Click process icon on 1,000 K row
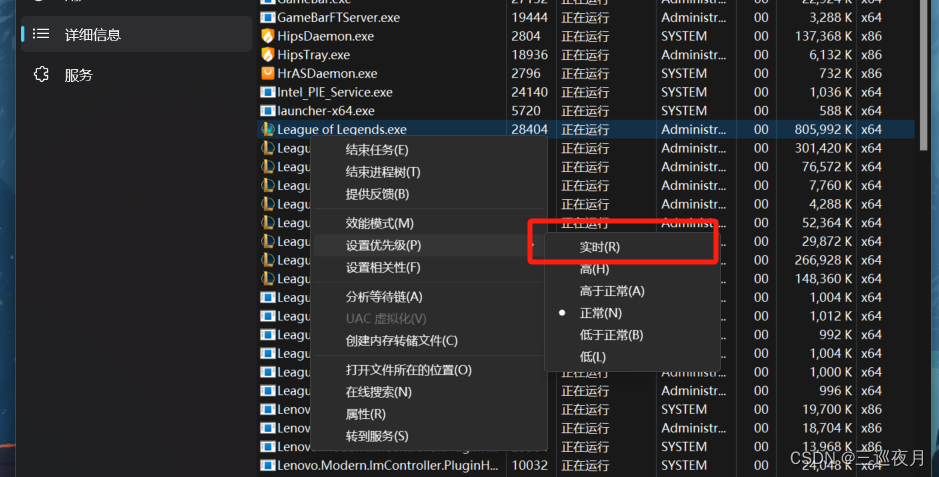 (x=268, y=372)
